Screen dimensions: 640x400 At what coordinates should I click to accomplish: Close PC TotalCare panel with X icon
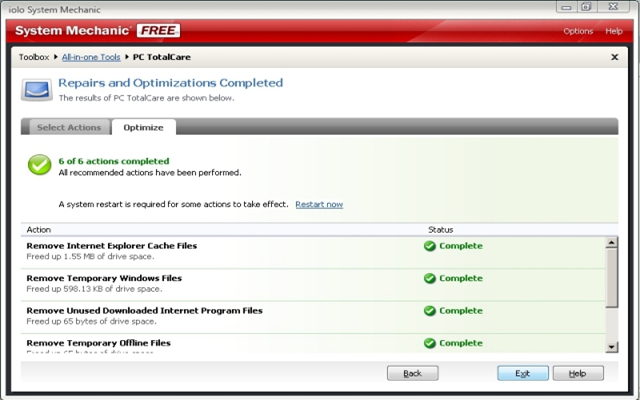point(614,57)
